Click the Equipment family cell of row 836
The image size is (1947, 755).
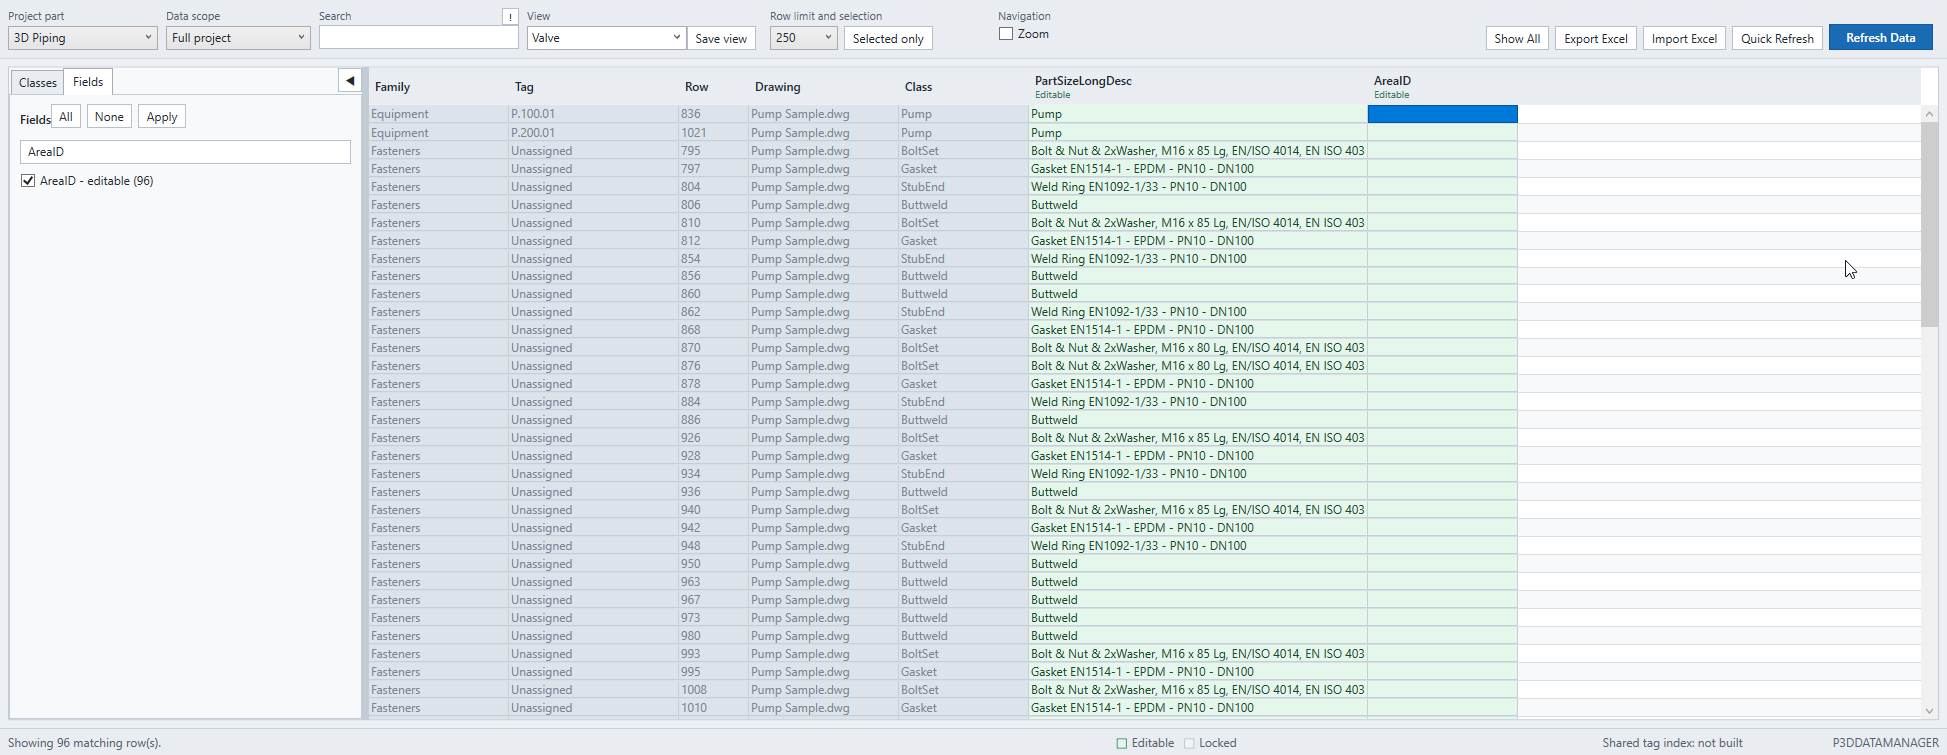438,114
